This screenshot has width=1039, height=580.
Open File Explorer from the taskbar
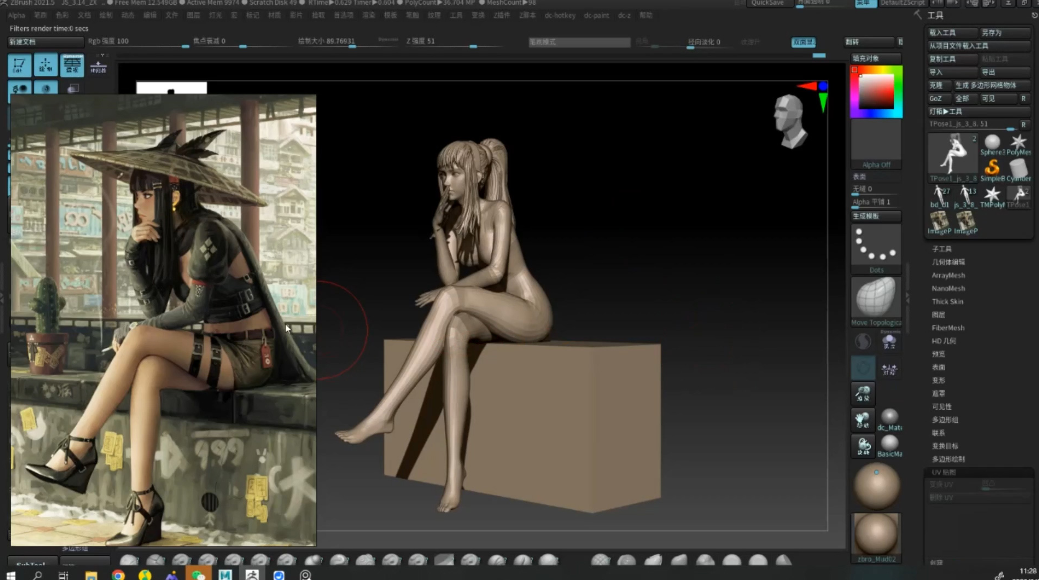91,575
